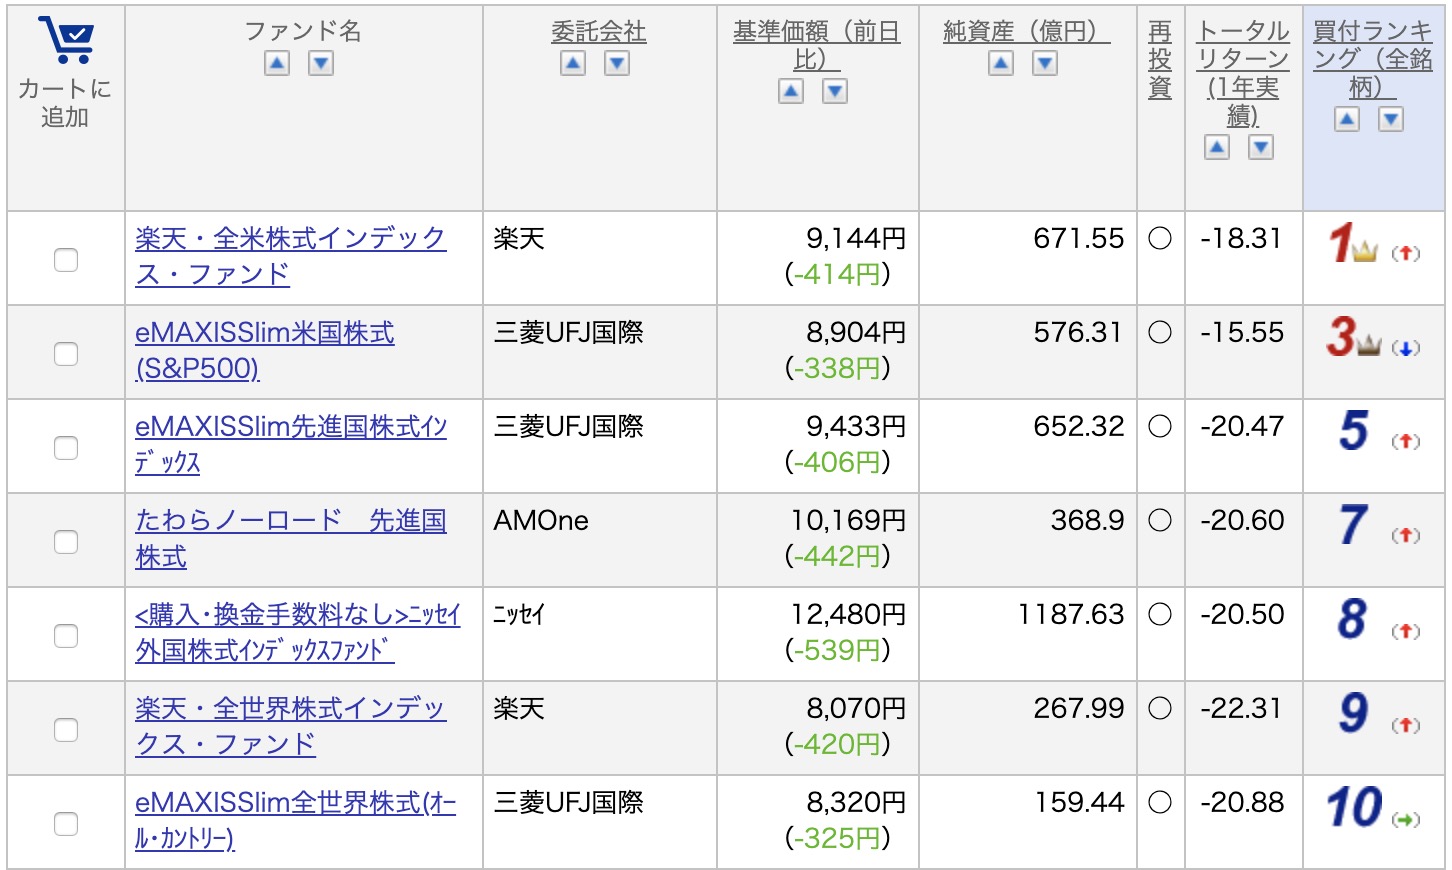
Task: Select the たわらノーロード 先進国株式 checkbox
Action: click(x=66, y=542)
